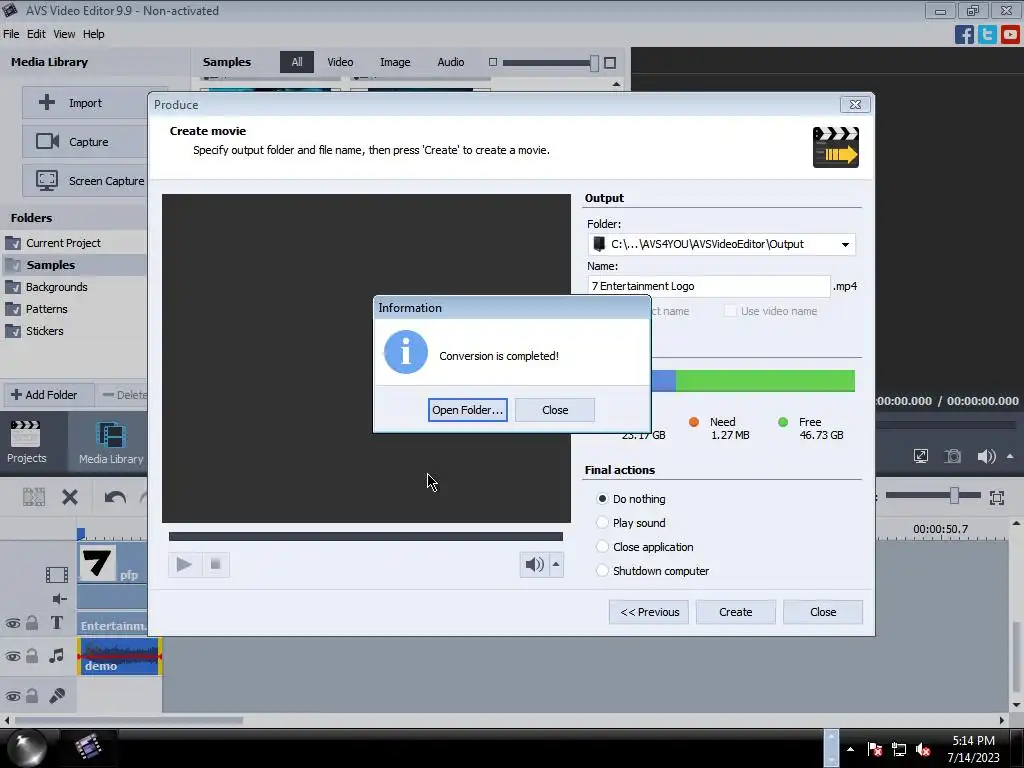Open the Media Library bottom section

point(111,442)
